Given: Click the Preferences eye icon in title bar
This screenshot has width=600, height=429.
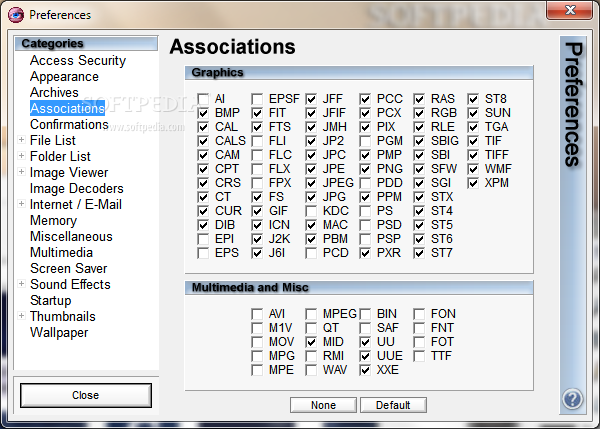Looking at the screenshot, I should [x=16, y=15].
